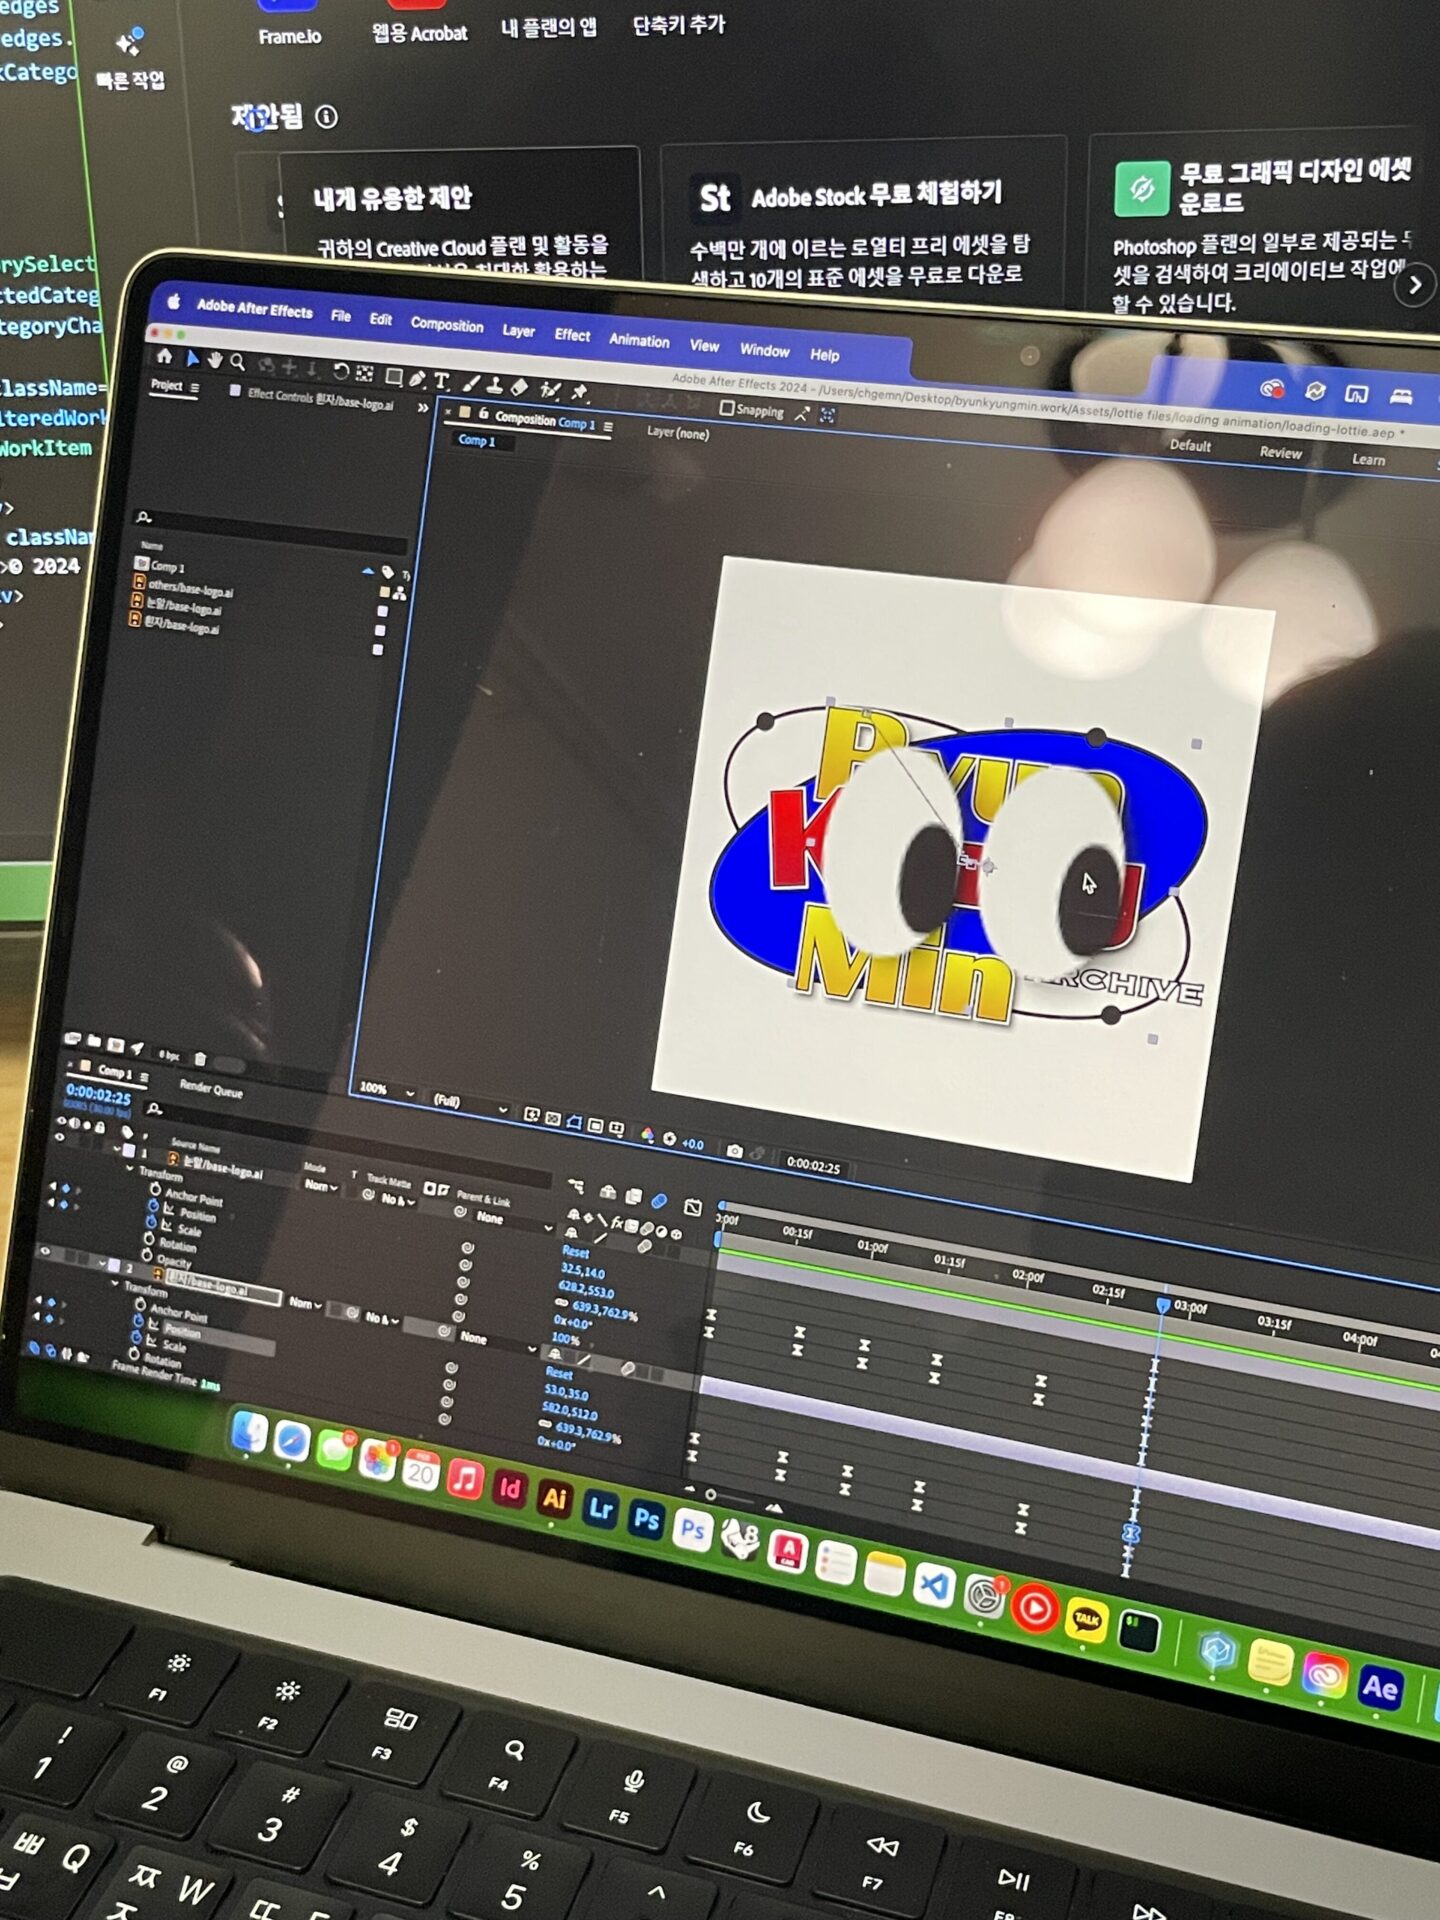
Task: Select the Rectangle shape tool
Action: 393,377
